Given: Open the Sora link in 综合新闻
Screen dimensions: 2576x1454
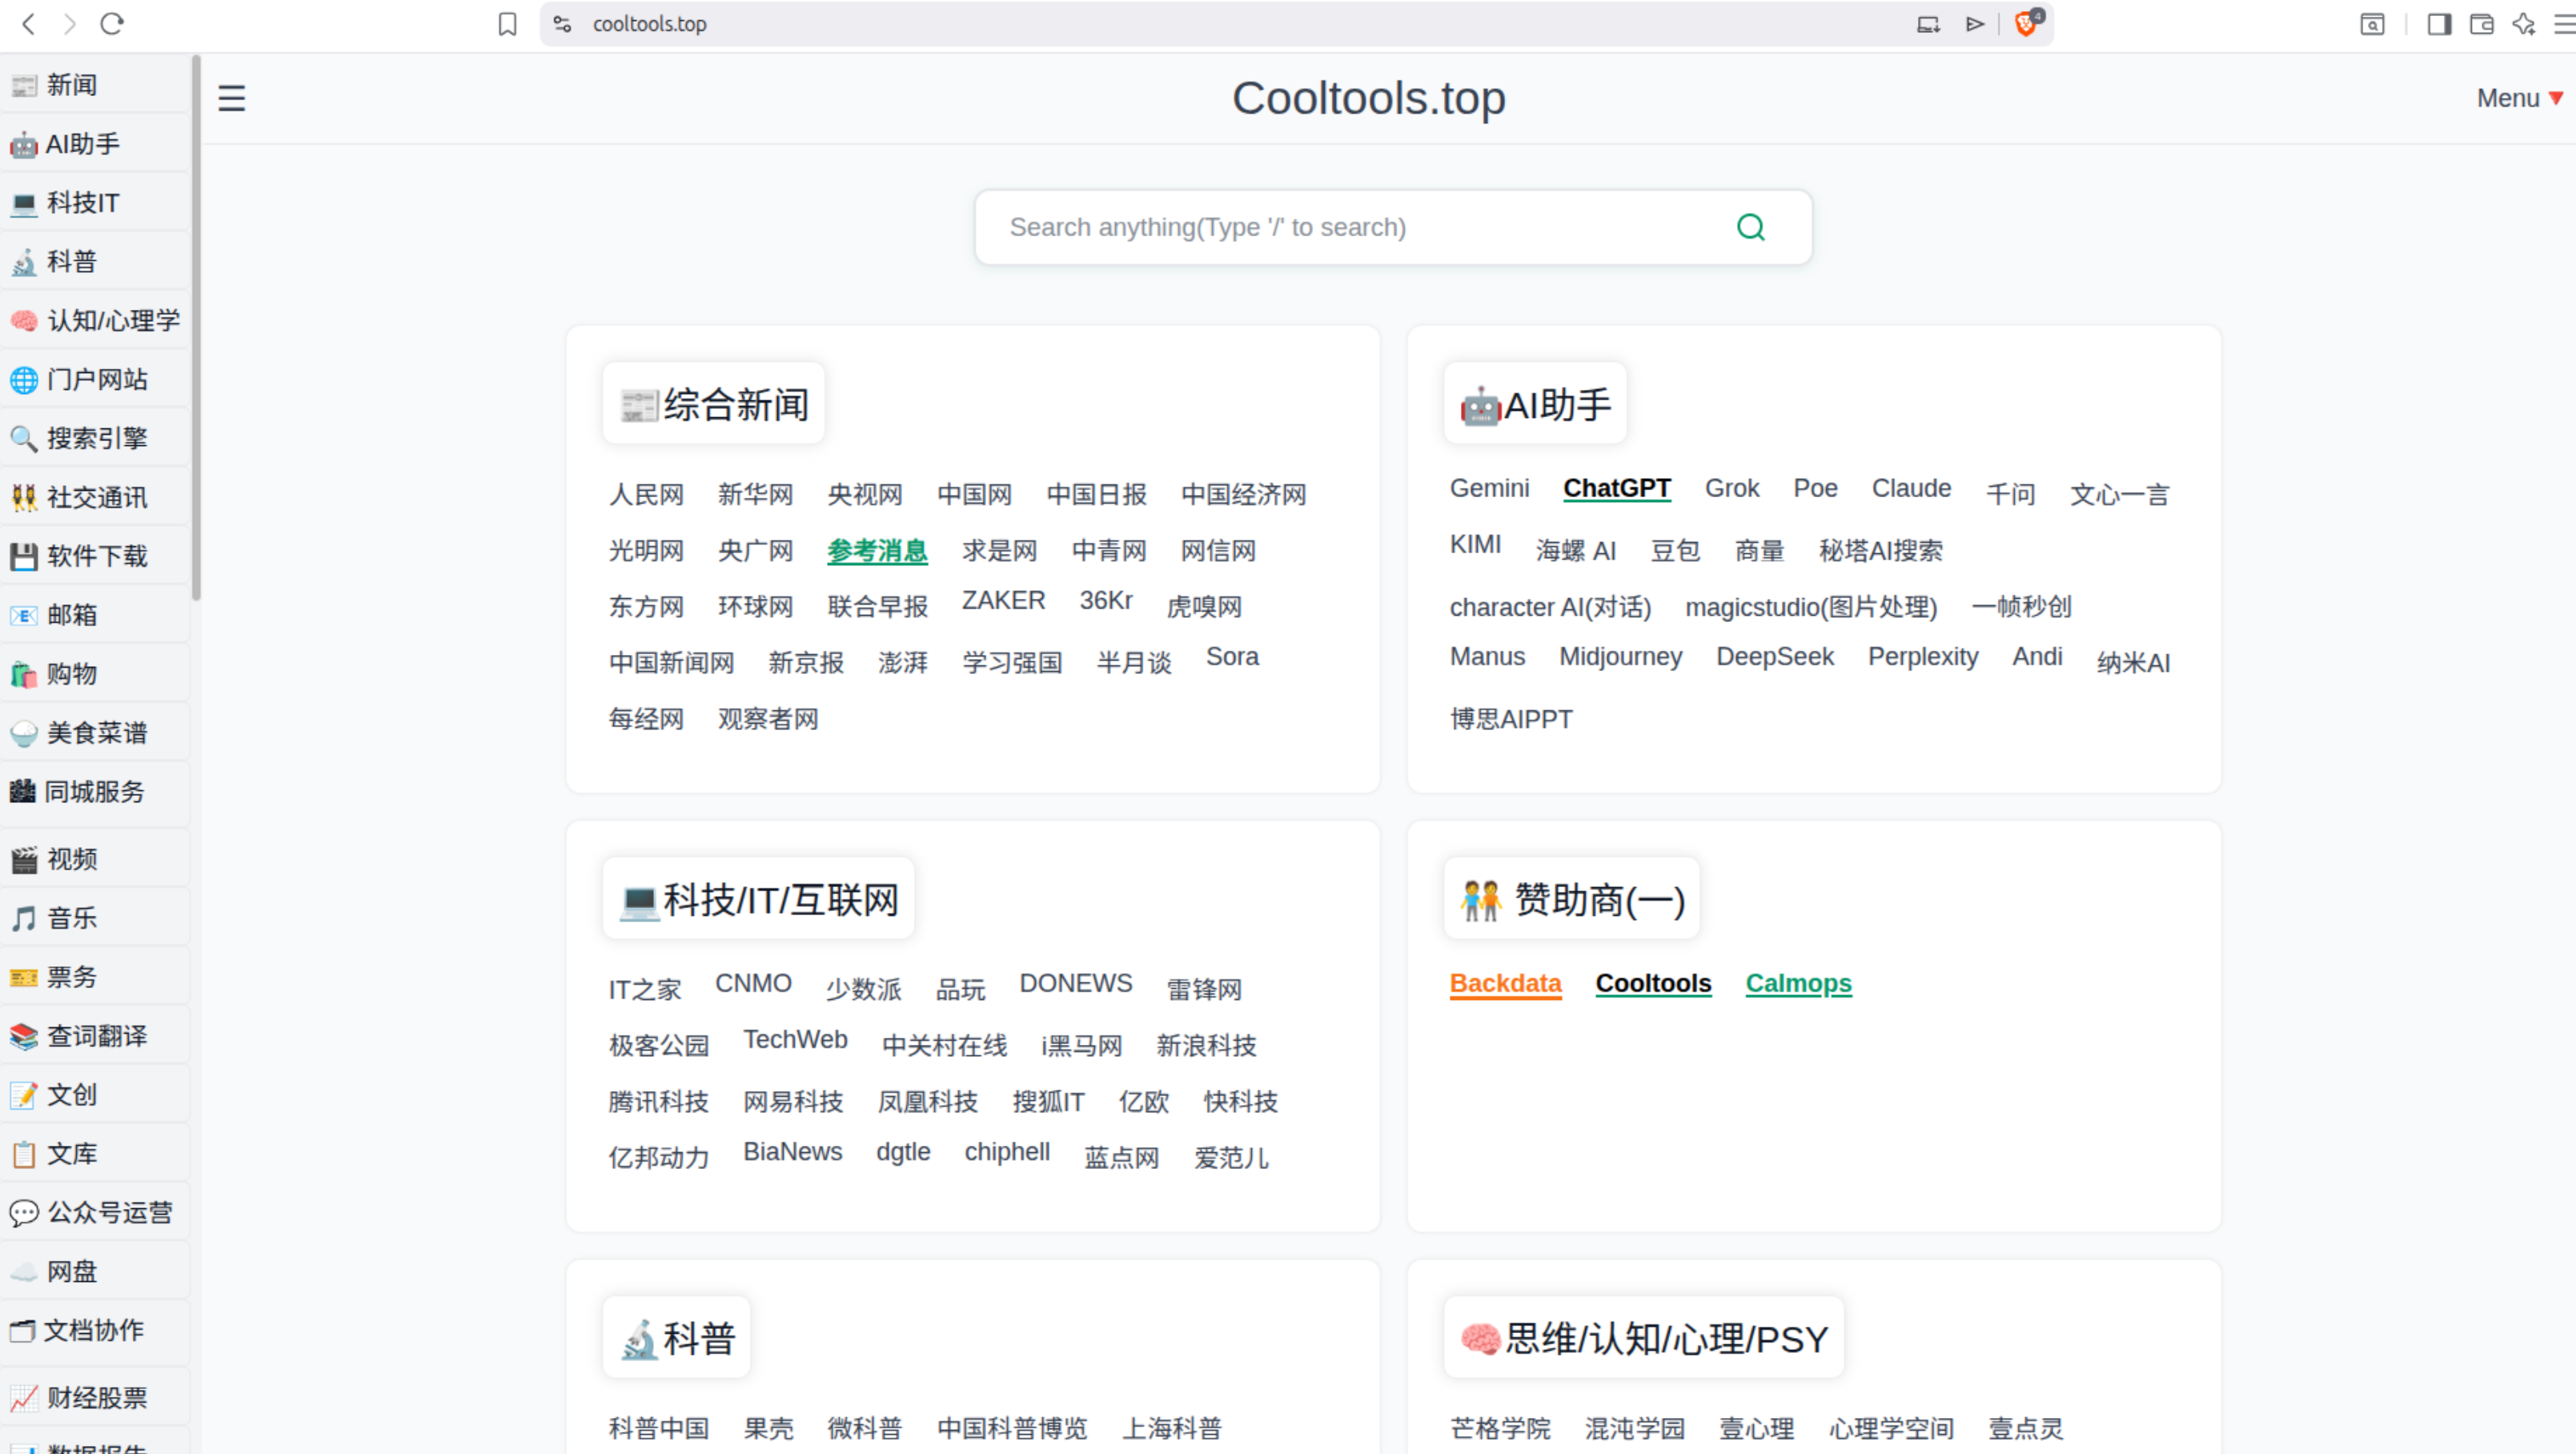Looking at the screenshot, I should [1232, 657].
